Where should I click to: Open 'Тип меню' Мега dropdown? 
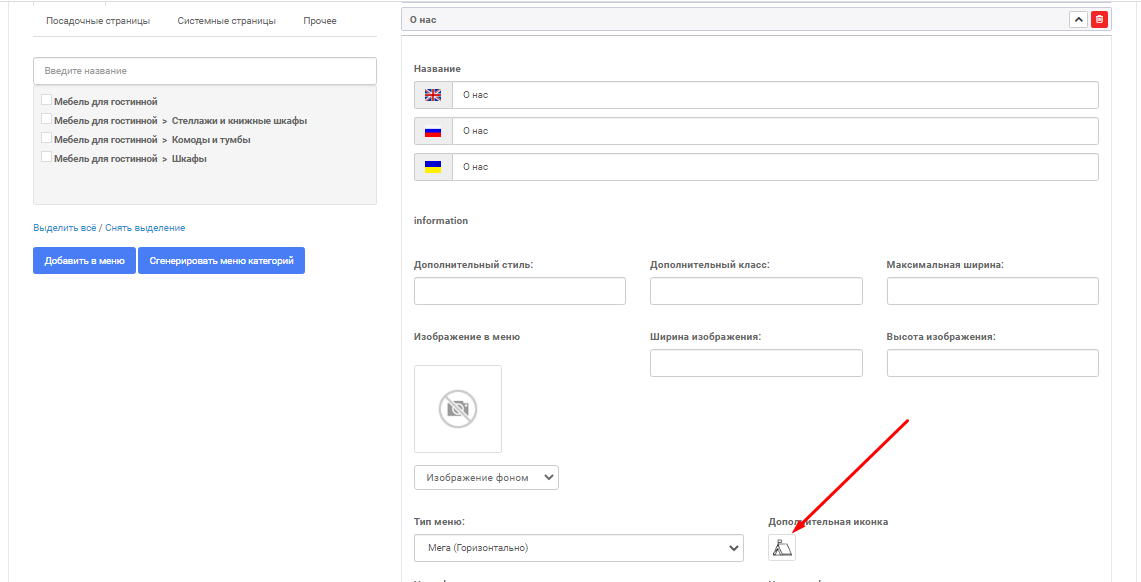pos(579,548)
